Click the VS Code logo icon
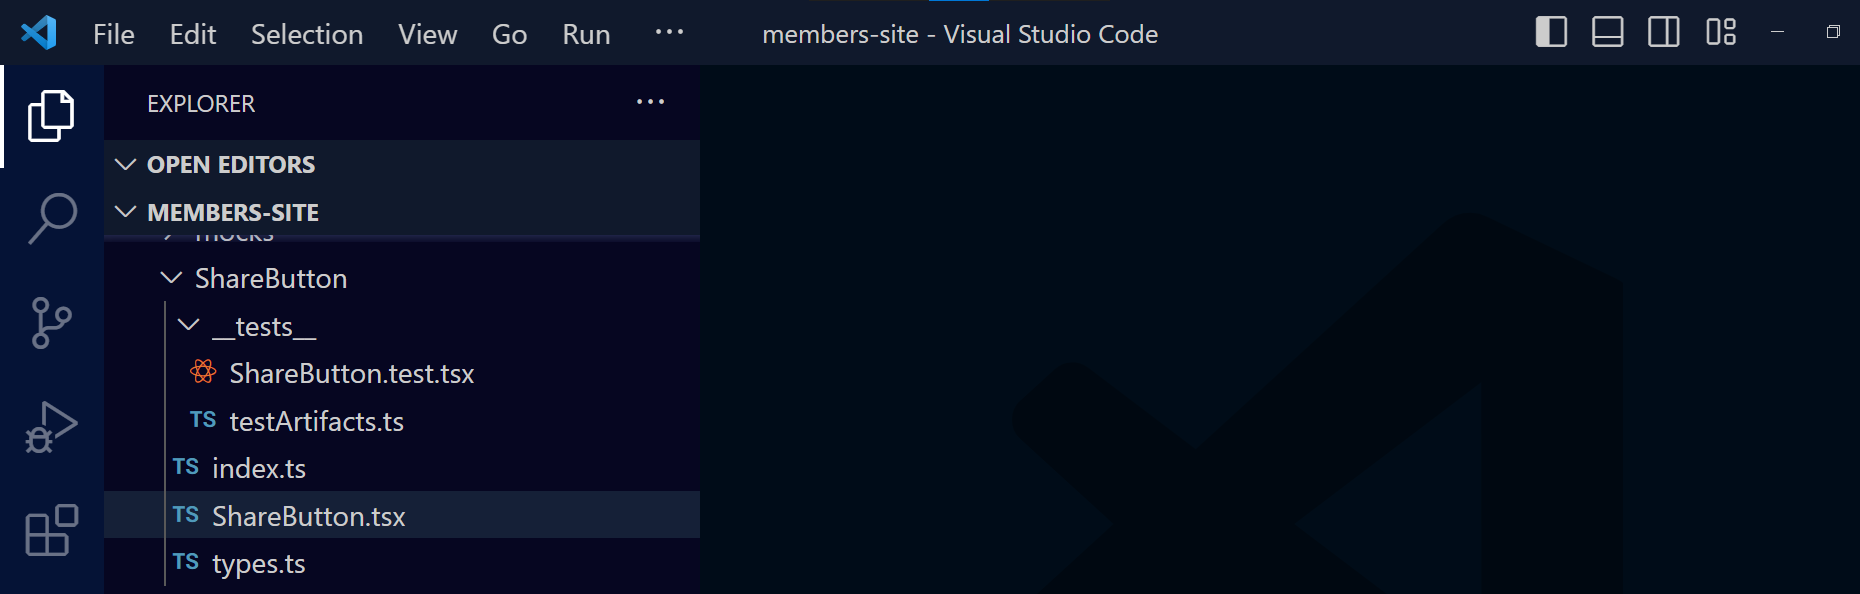This screenshot has width=1860, height=594. point(39,33)
